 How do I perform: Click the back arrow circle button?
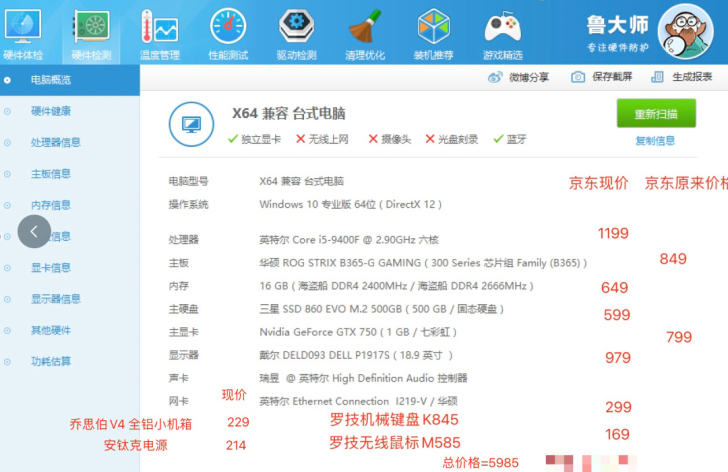(34, 231)
